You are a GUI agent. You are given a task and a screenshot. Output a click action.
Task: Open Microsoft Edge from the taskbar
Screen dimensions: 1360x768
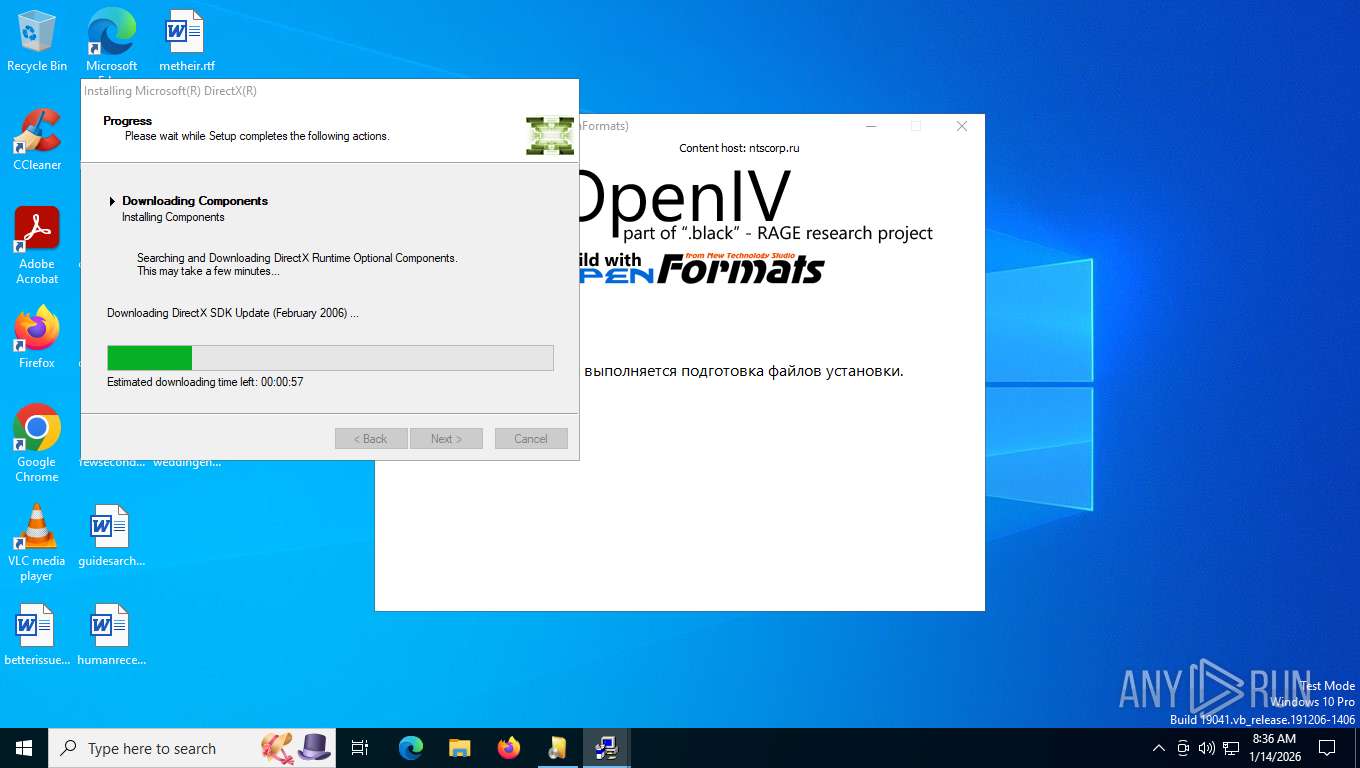coord(411,748)
